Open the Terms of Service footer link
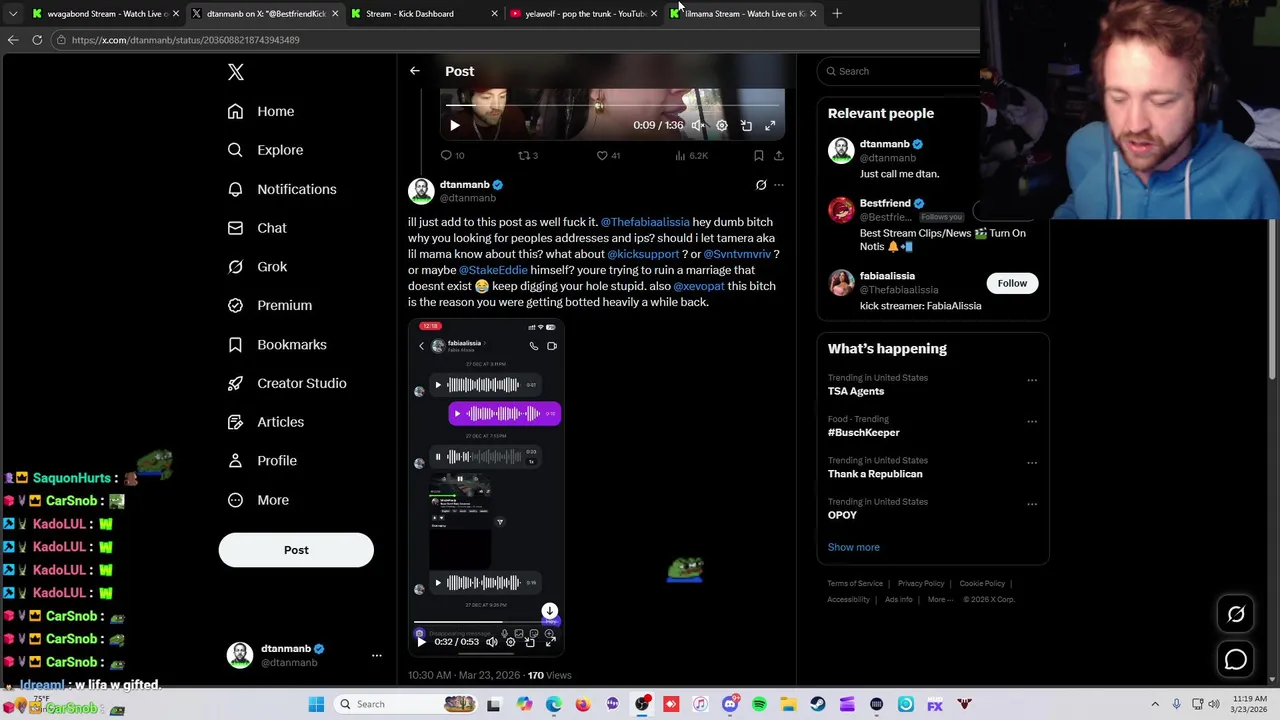 click(x=855, y=584)
